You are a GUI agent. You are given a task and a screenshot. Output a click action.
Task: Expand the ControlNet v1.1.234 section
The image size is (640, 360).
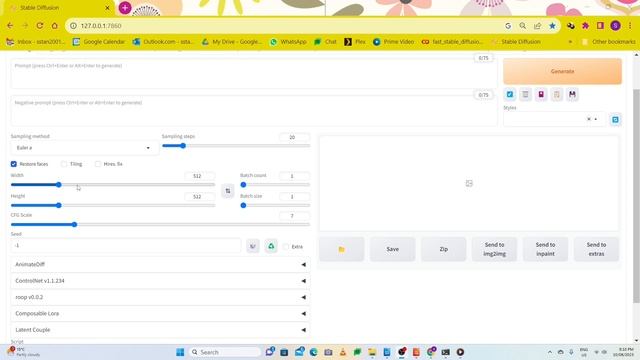(x=160, y=281)
